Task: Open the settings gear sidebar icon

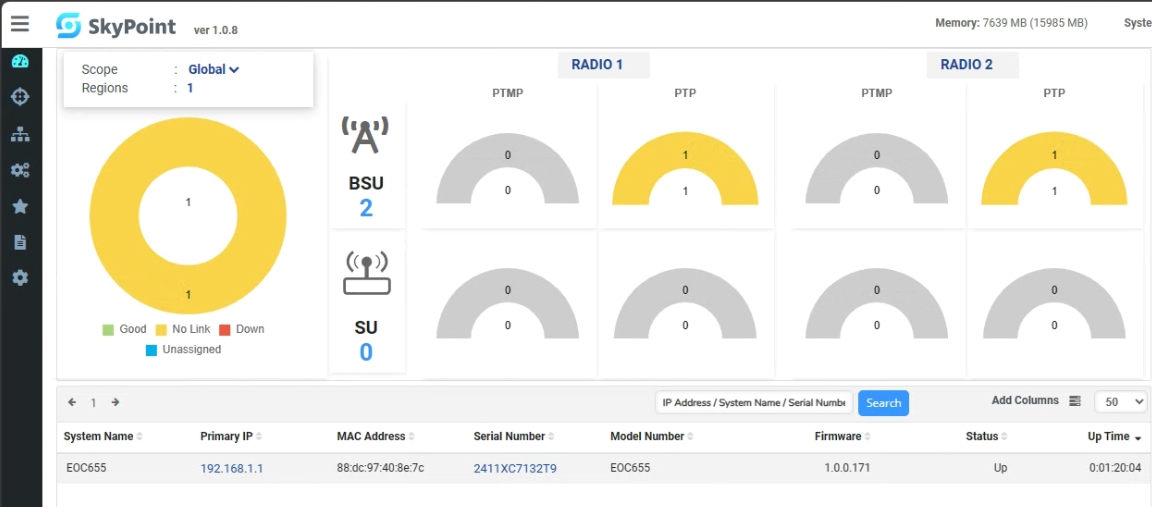Action: 20,278
